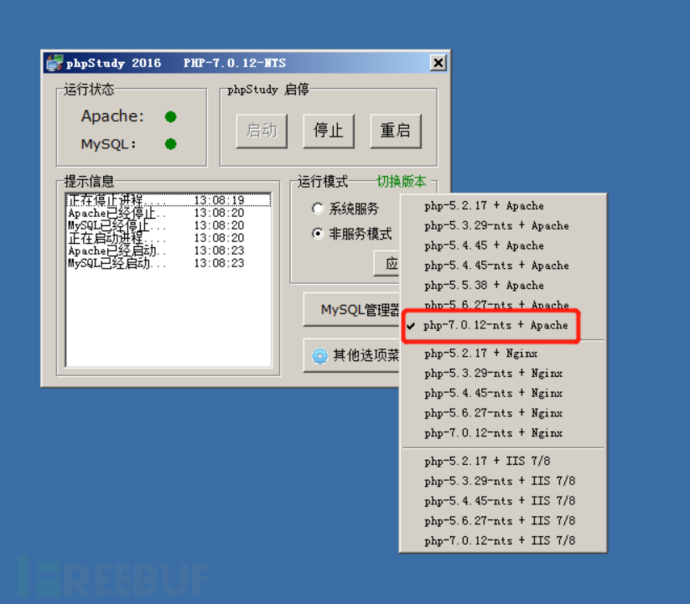690x604 pixels.
Task: Click the Apache: status label
Action: [113, 116]
